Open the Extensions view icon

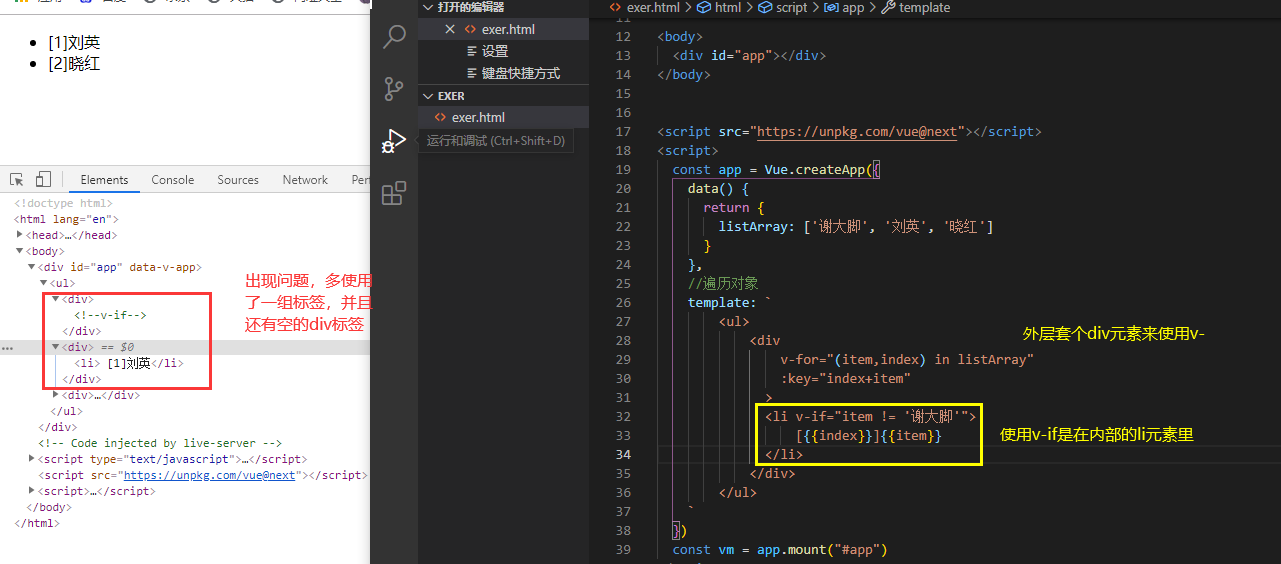coord(394,193)
